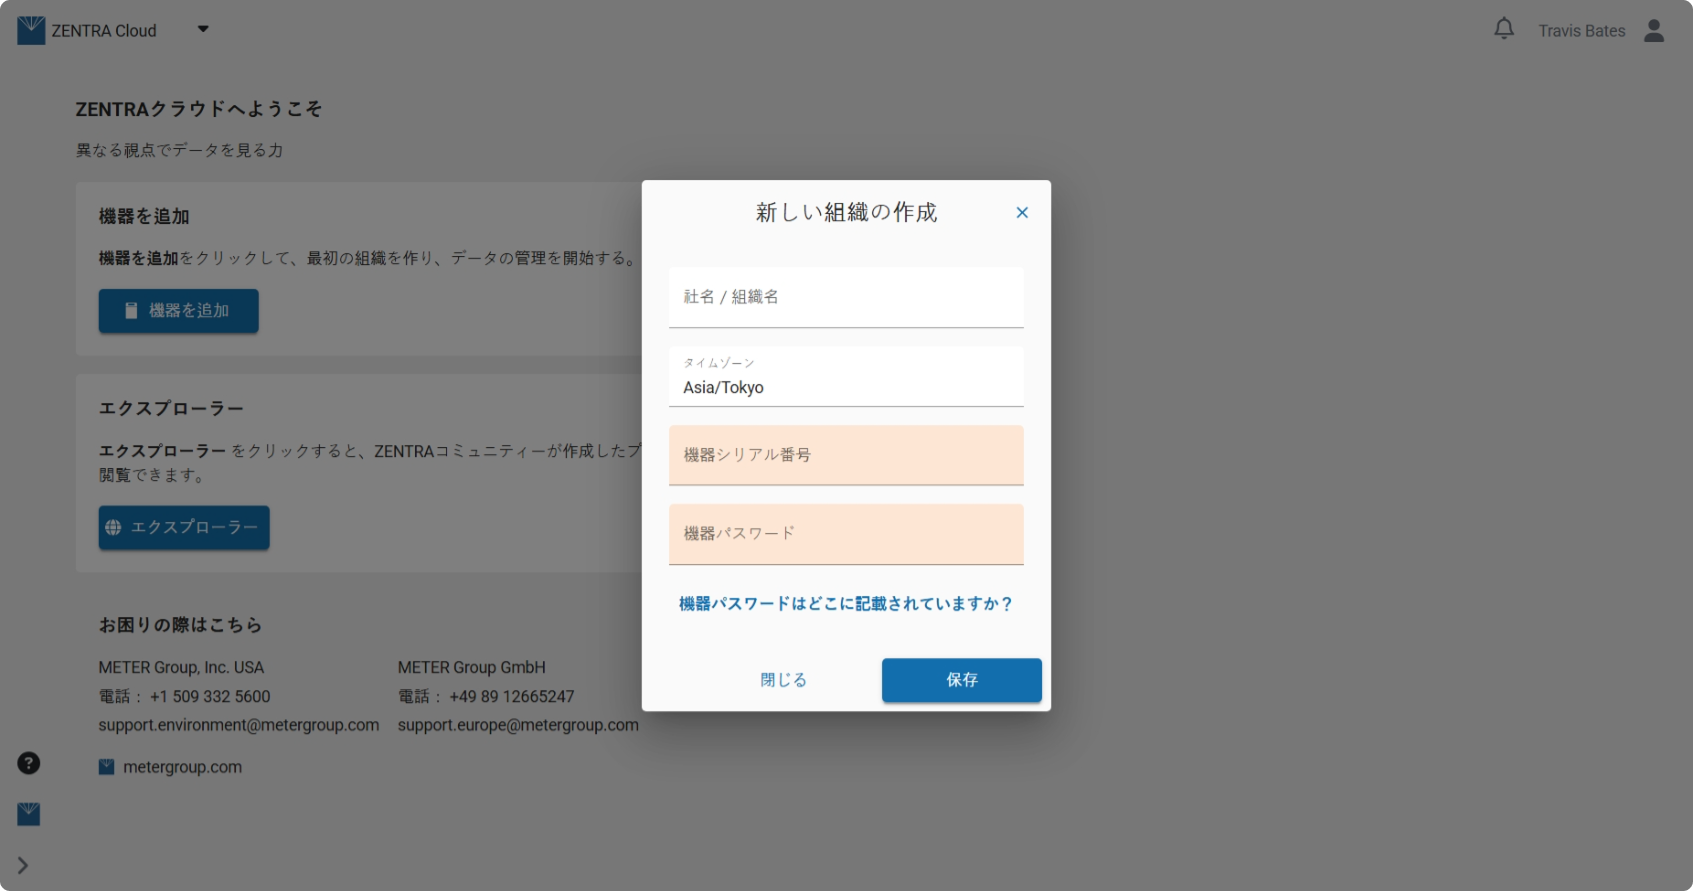Click the device icon in 機器を追加 button

coord(131,311)
